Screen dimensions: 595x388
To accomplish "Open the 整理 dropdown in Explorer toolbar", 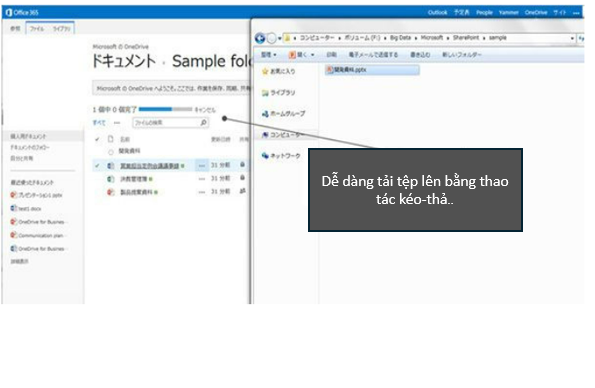I will pos(268,55).
